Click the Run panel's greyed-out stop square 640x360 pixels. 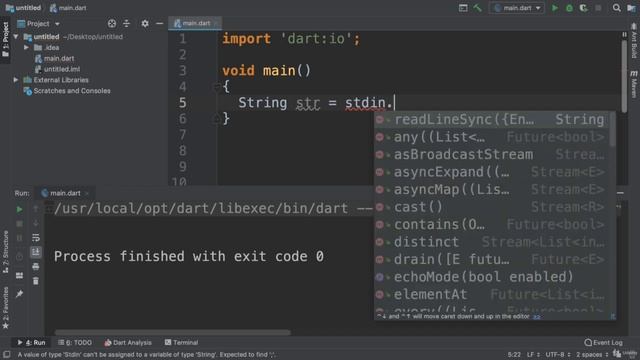(19, 224)
